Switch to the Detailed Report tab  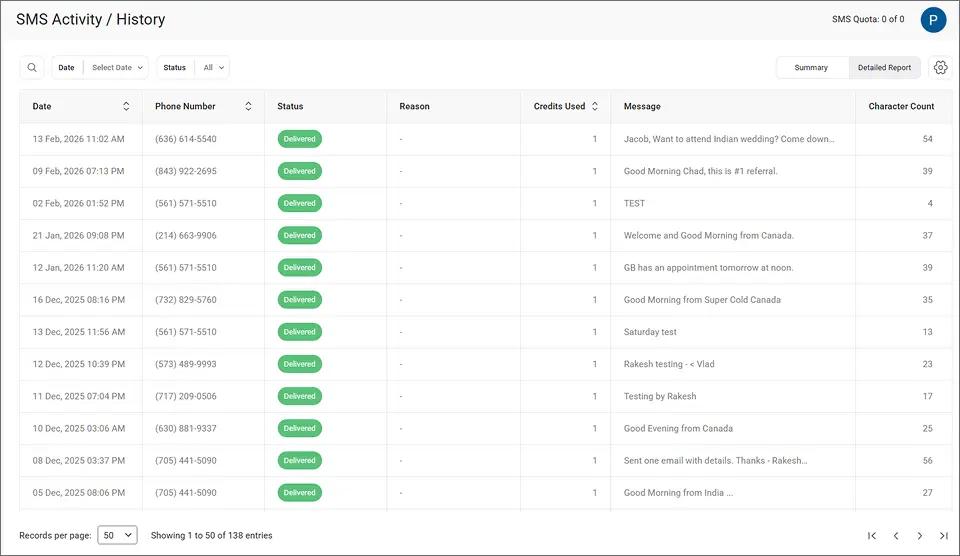(884, 68)
